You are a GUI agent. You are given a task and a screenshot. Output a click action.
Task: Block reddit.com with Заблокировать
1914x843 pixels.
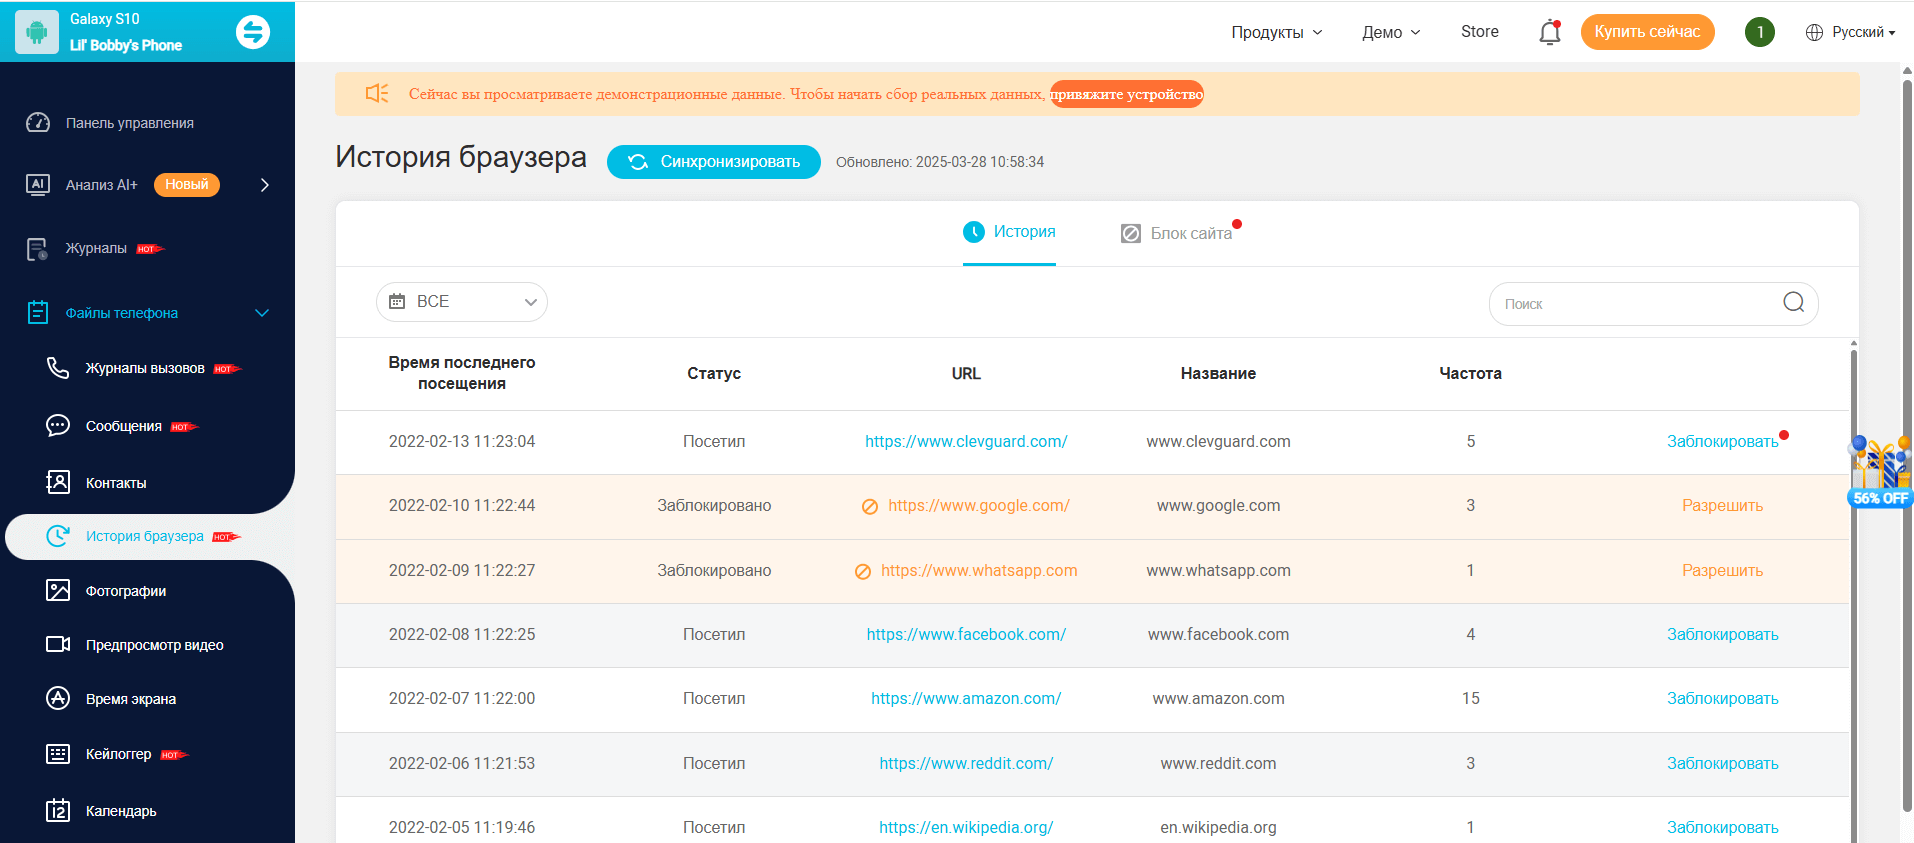pos(1722,764)
